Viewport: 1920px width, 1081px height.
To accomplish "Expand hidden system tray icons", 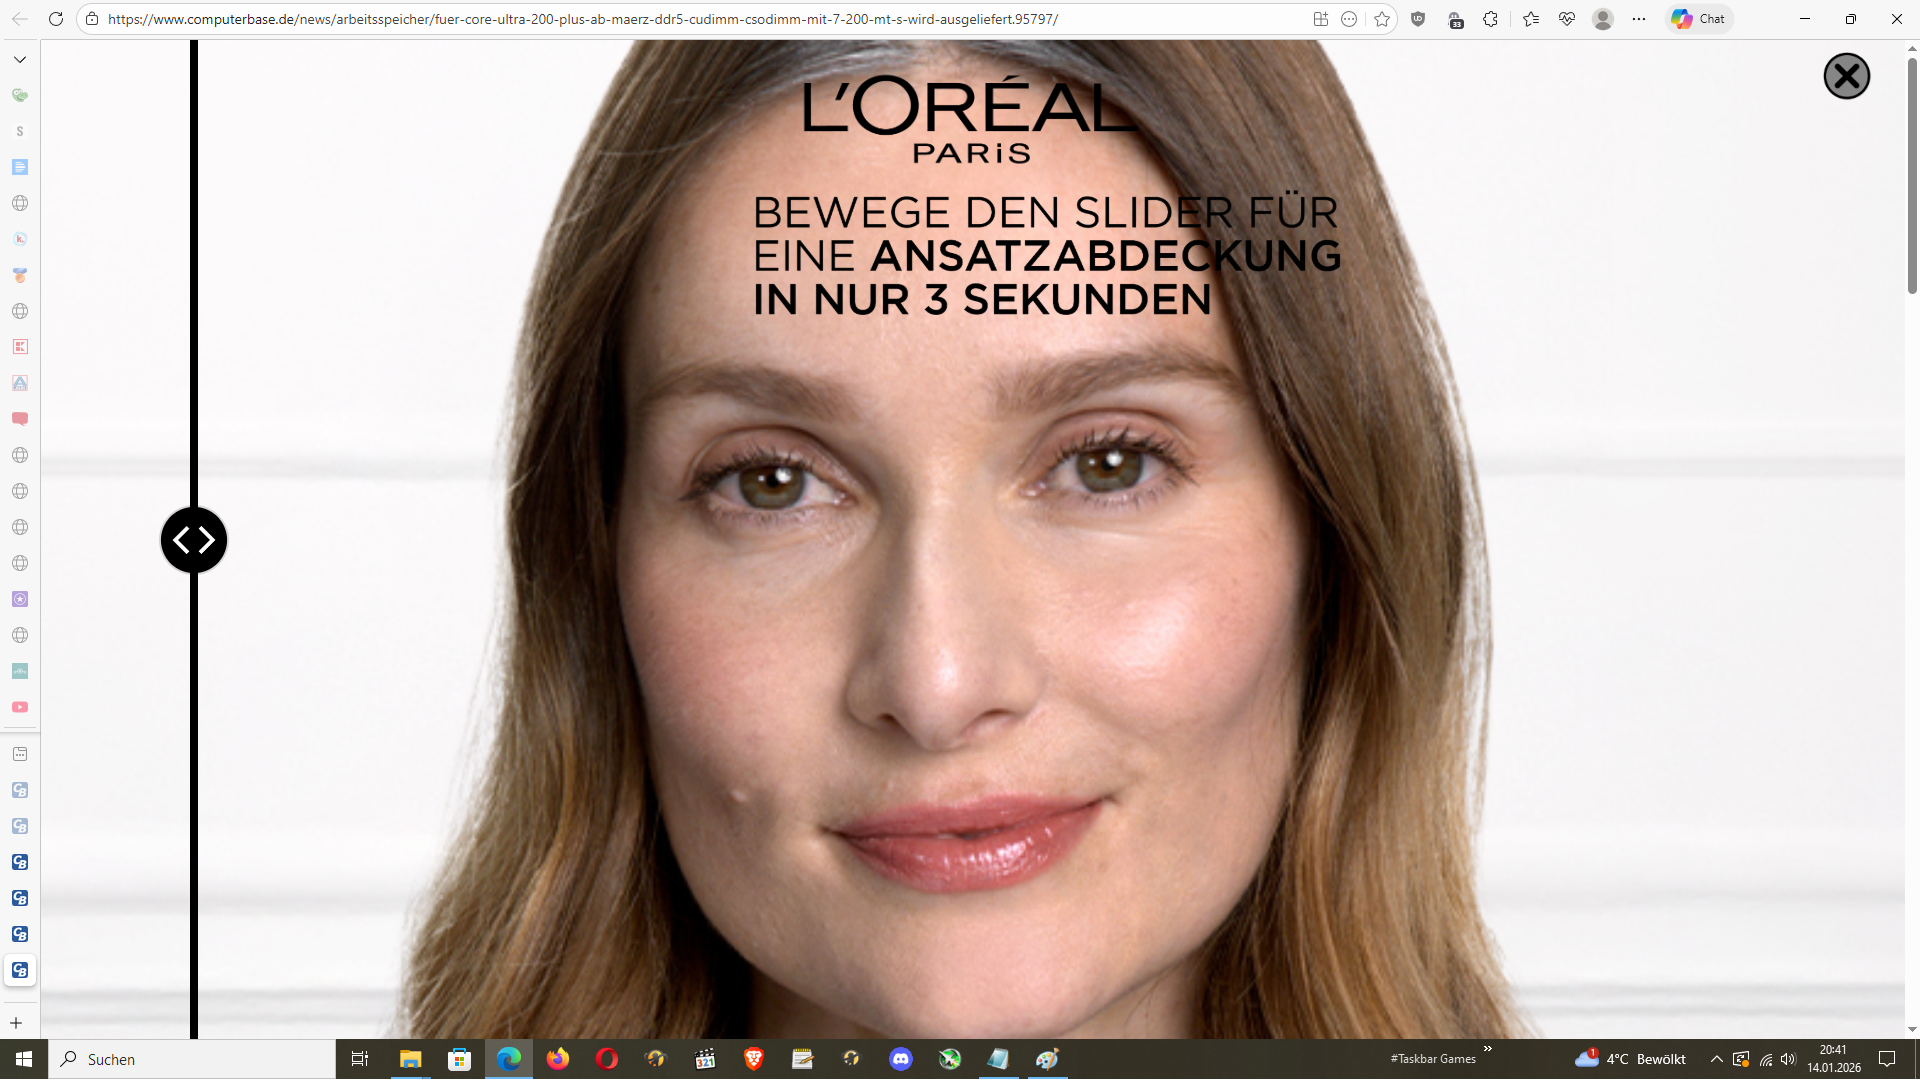I will 1716,1059.
